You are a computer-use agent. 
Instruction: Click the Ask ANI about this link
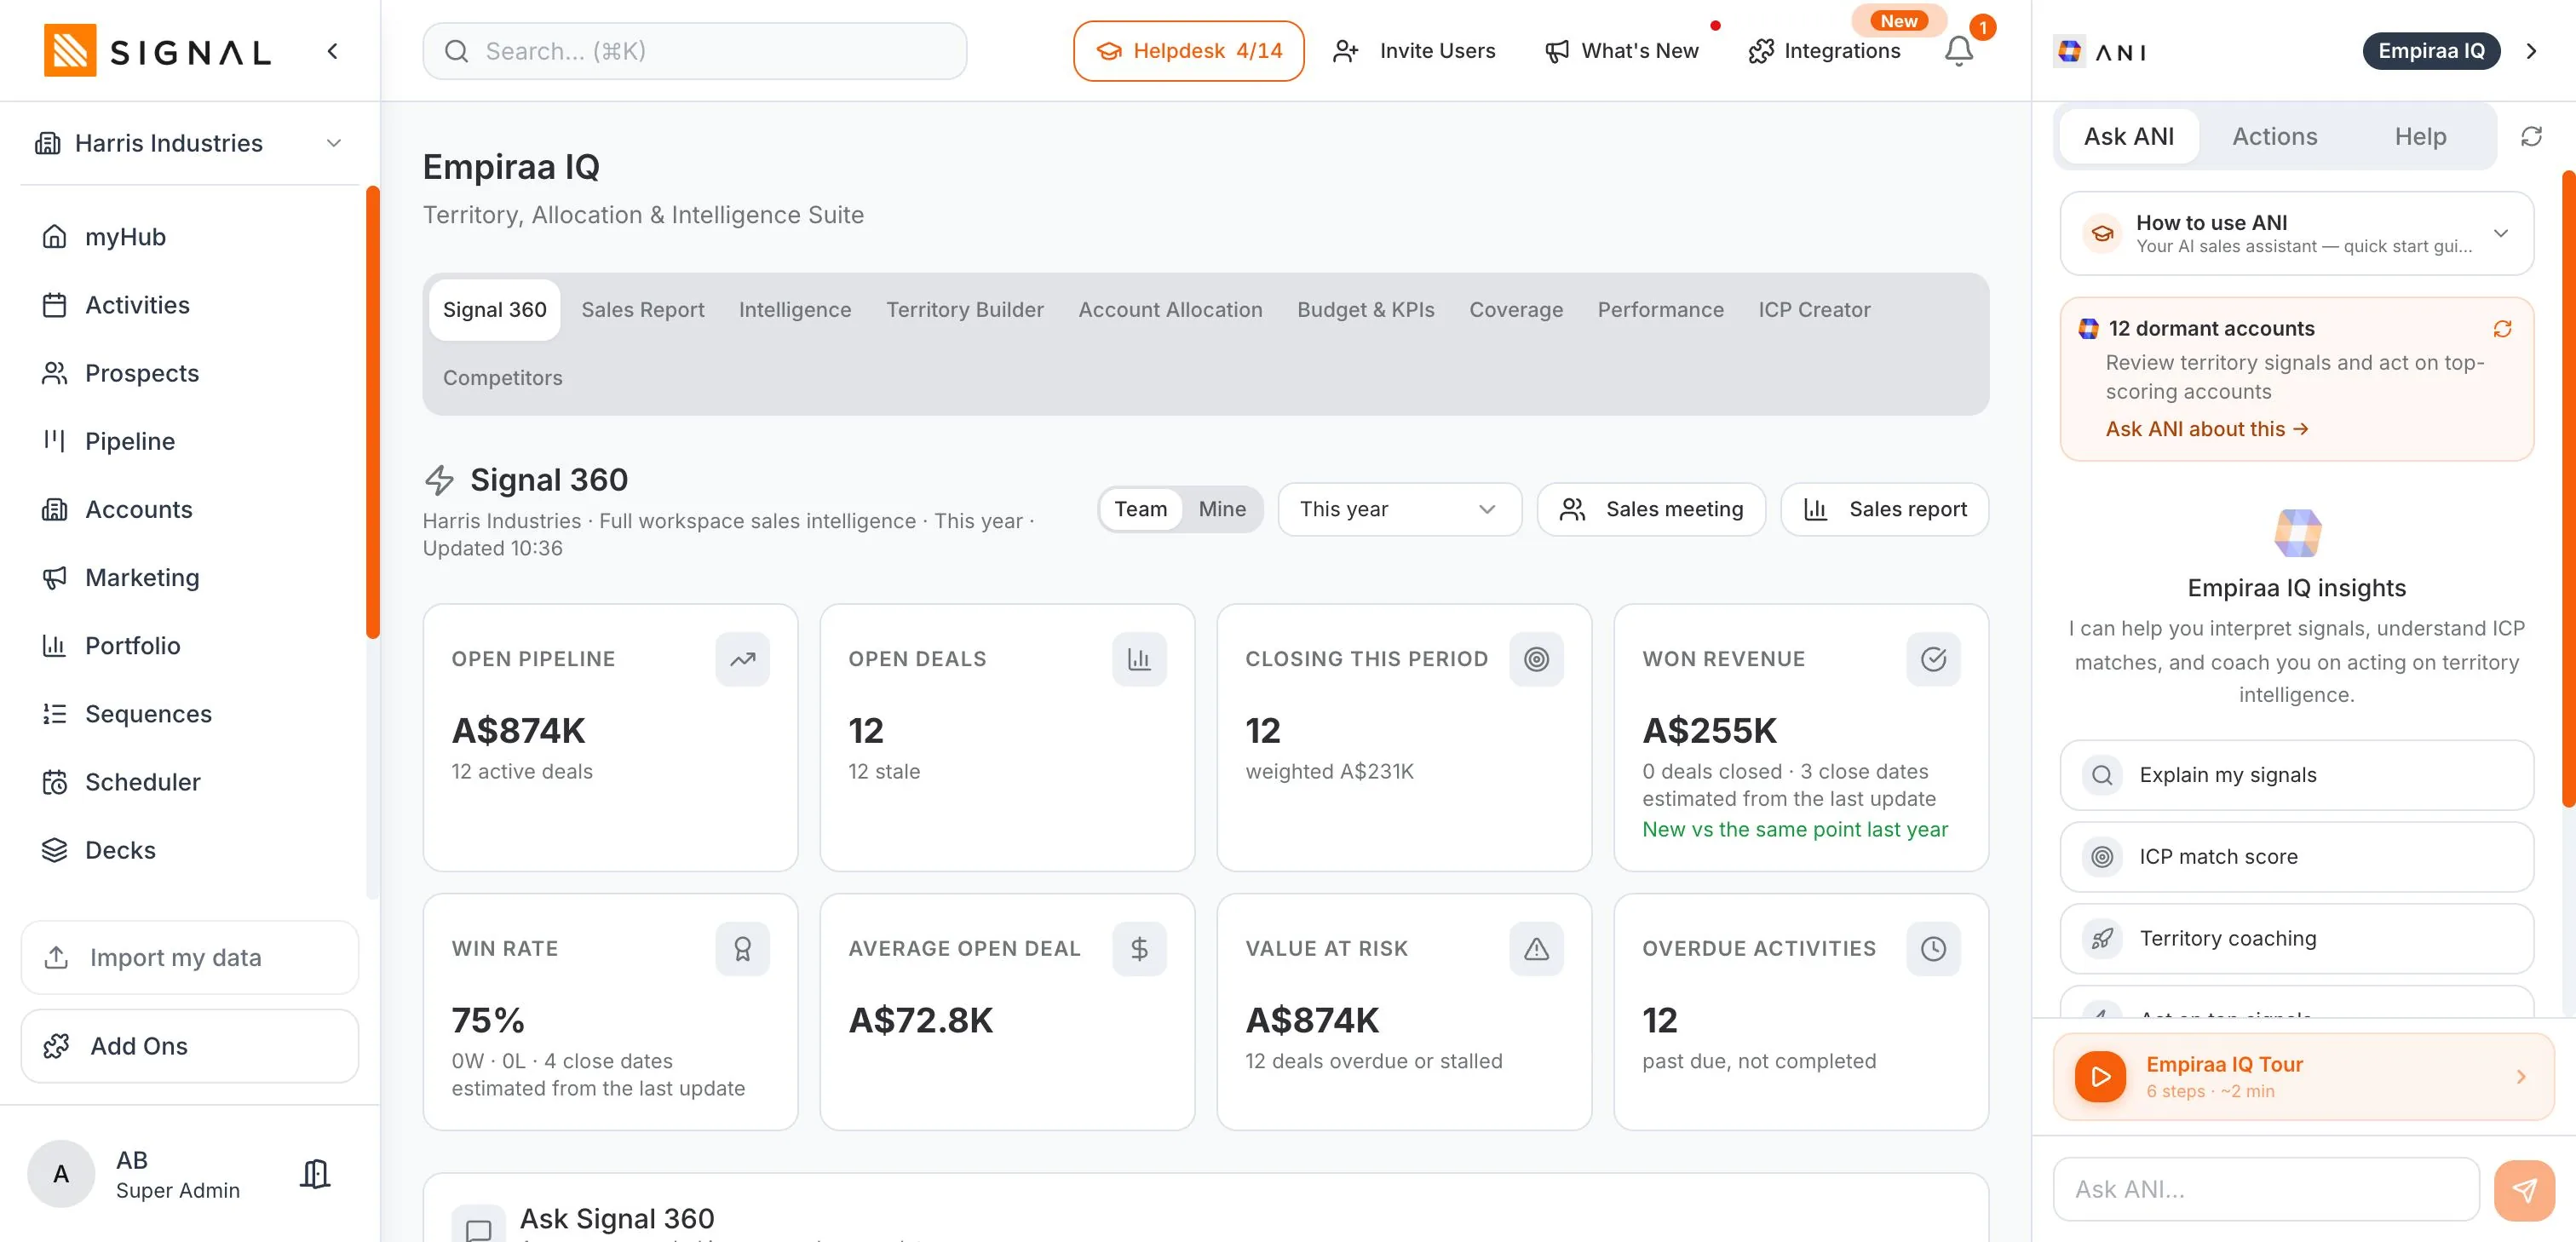(2207, 429)
